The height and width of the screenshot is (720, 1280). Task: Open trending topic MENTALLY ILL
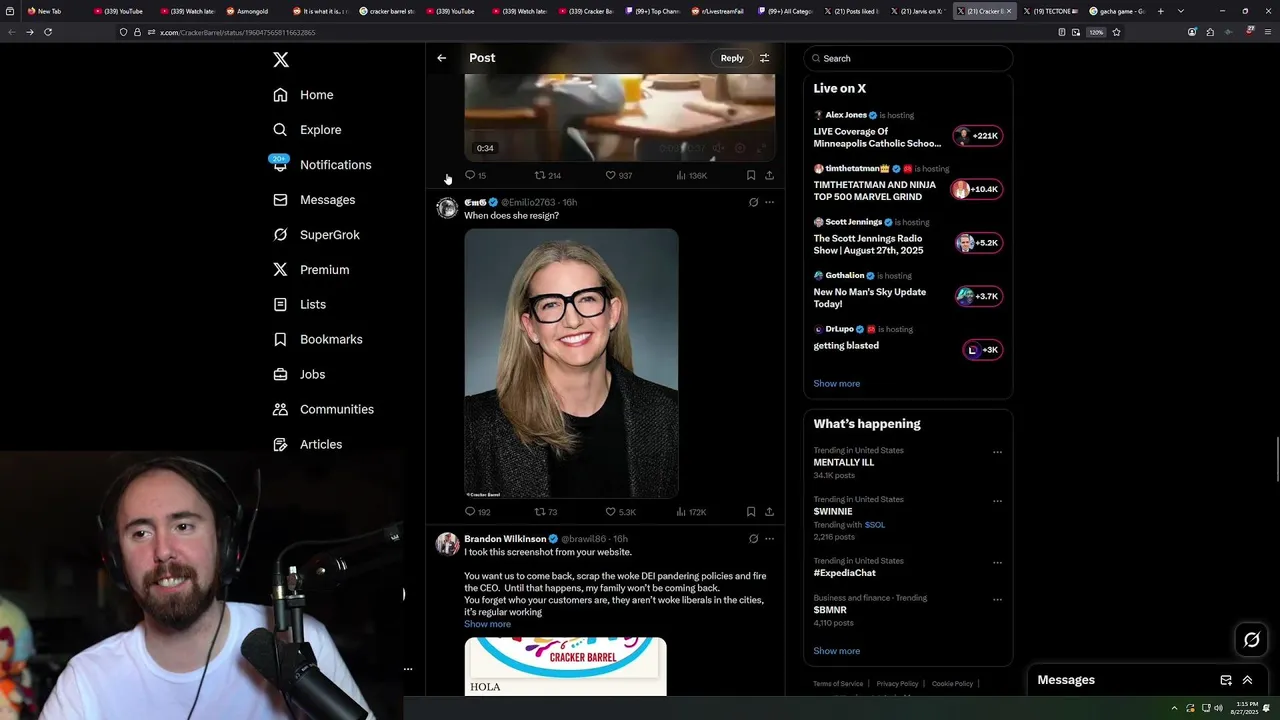click(x=843, y=463)
